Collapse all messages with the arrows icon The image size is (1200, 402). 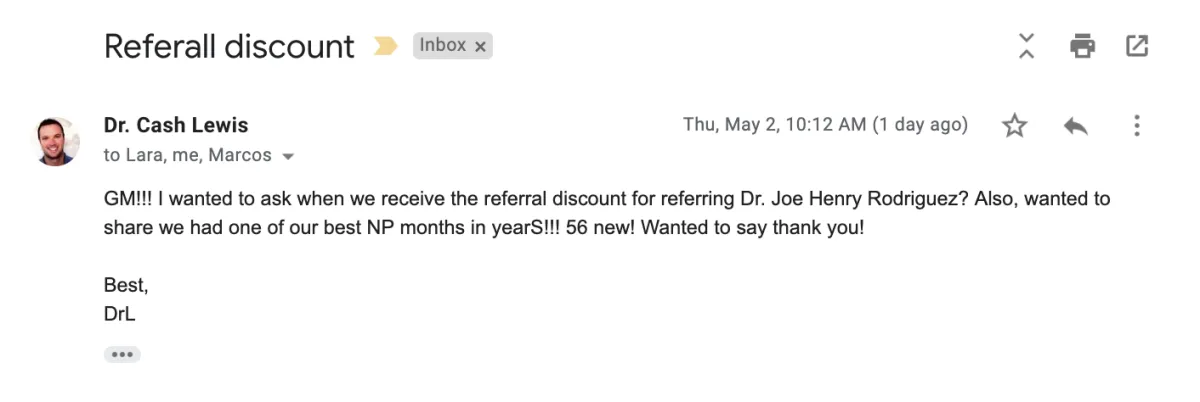tap(1026, 46)
